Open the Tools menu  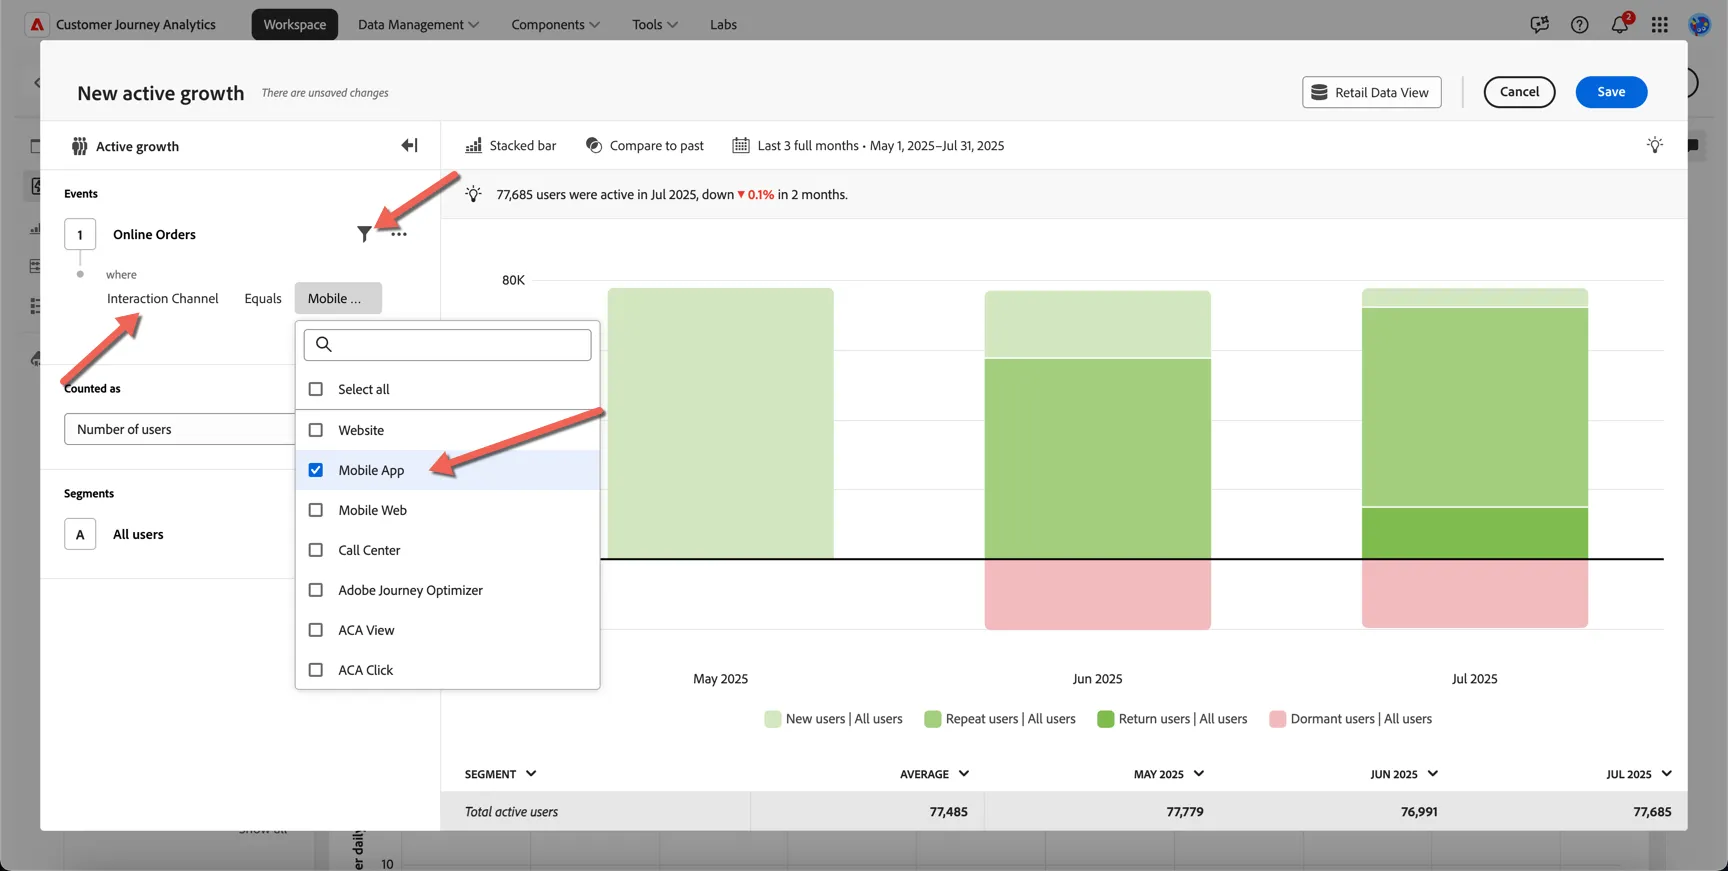[x=655, y=24]
